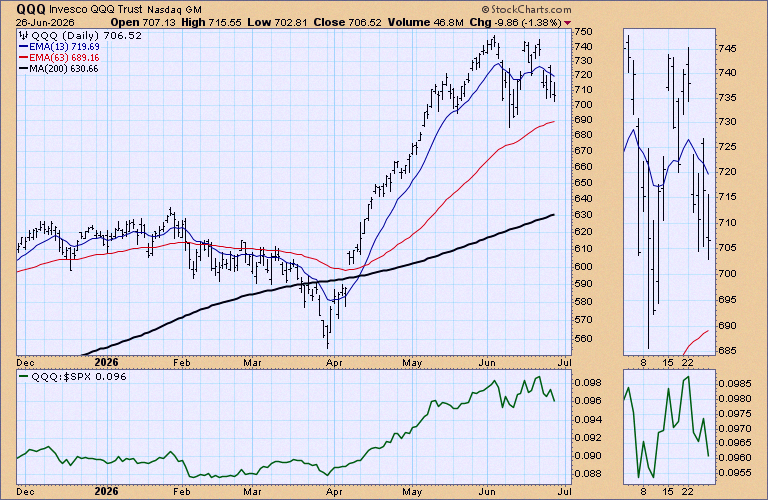Click the Jul label under the ratio panel
Viewport: 768px width, 500px height.
565,492
